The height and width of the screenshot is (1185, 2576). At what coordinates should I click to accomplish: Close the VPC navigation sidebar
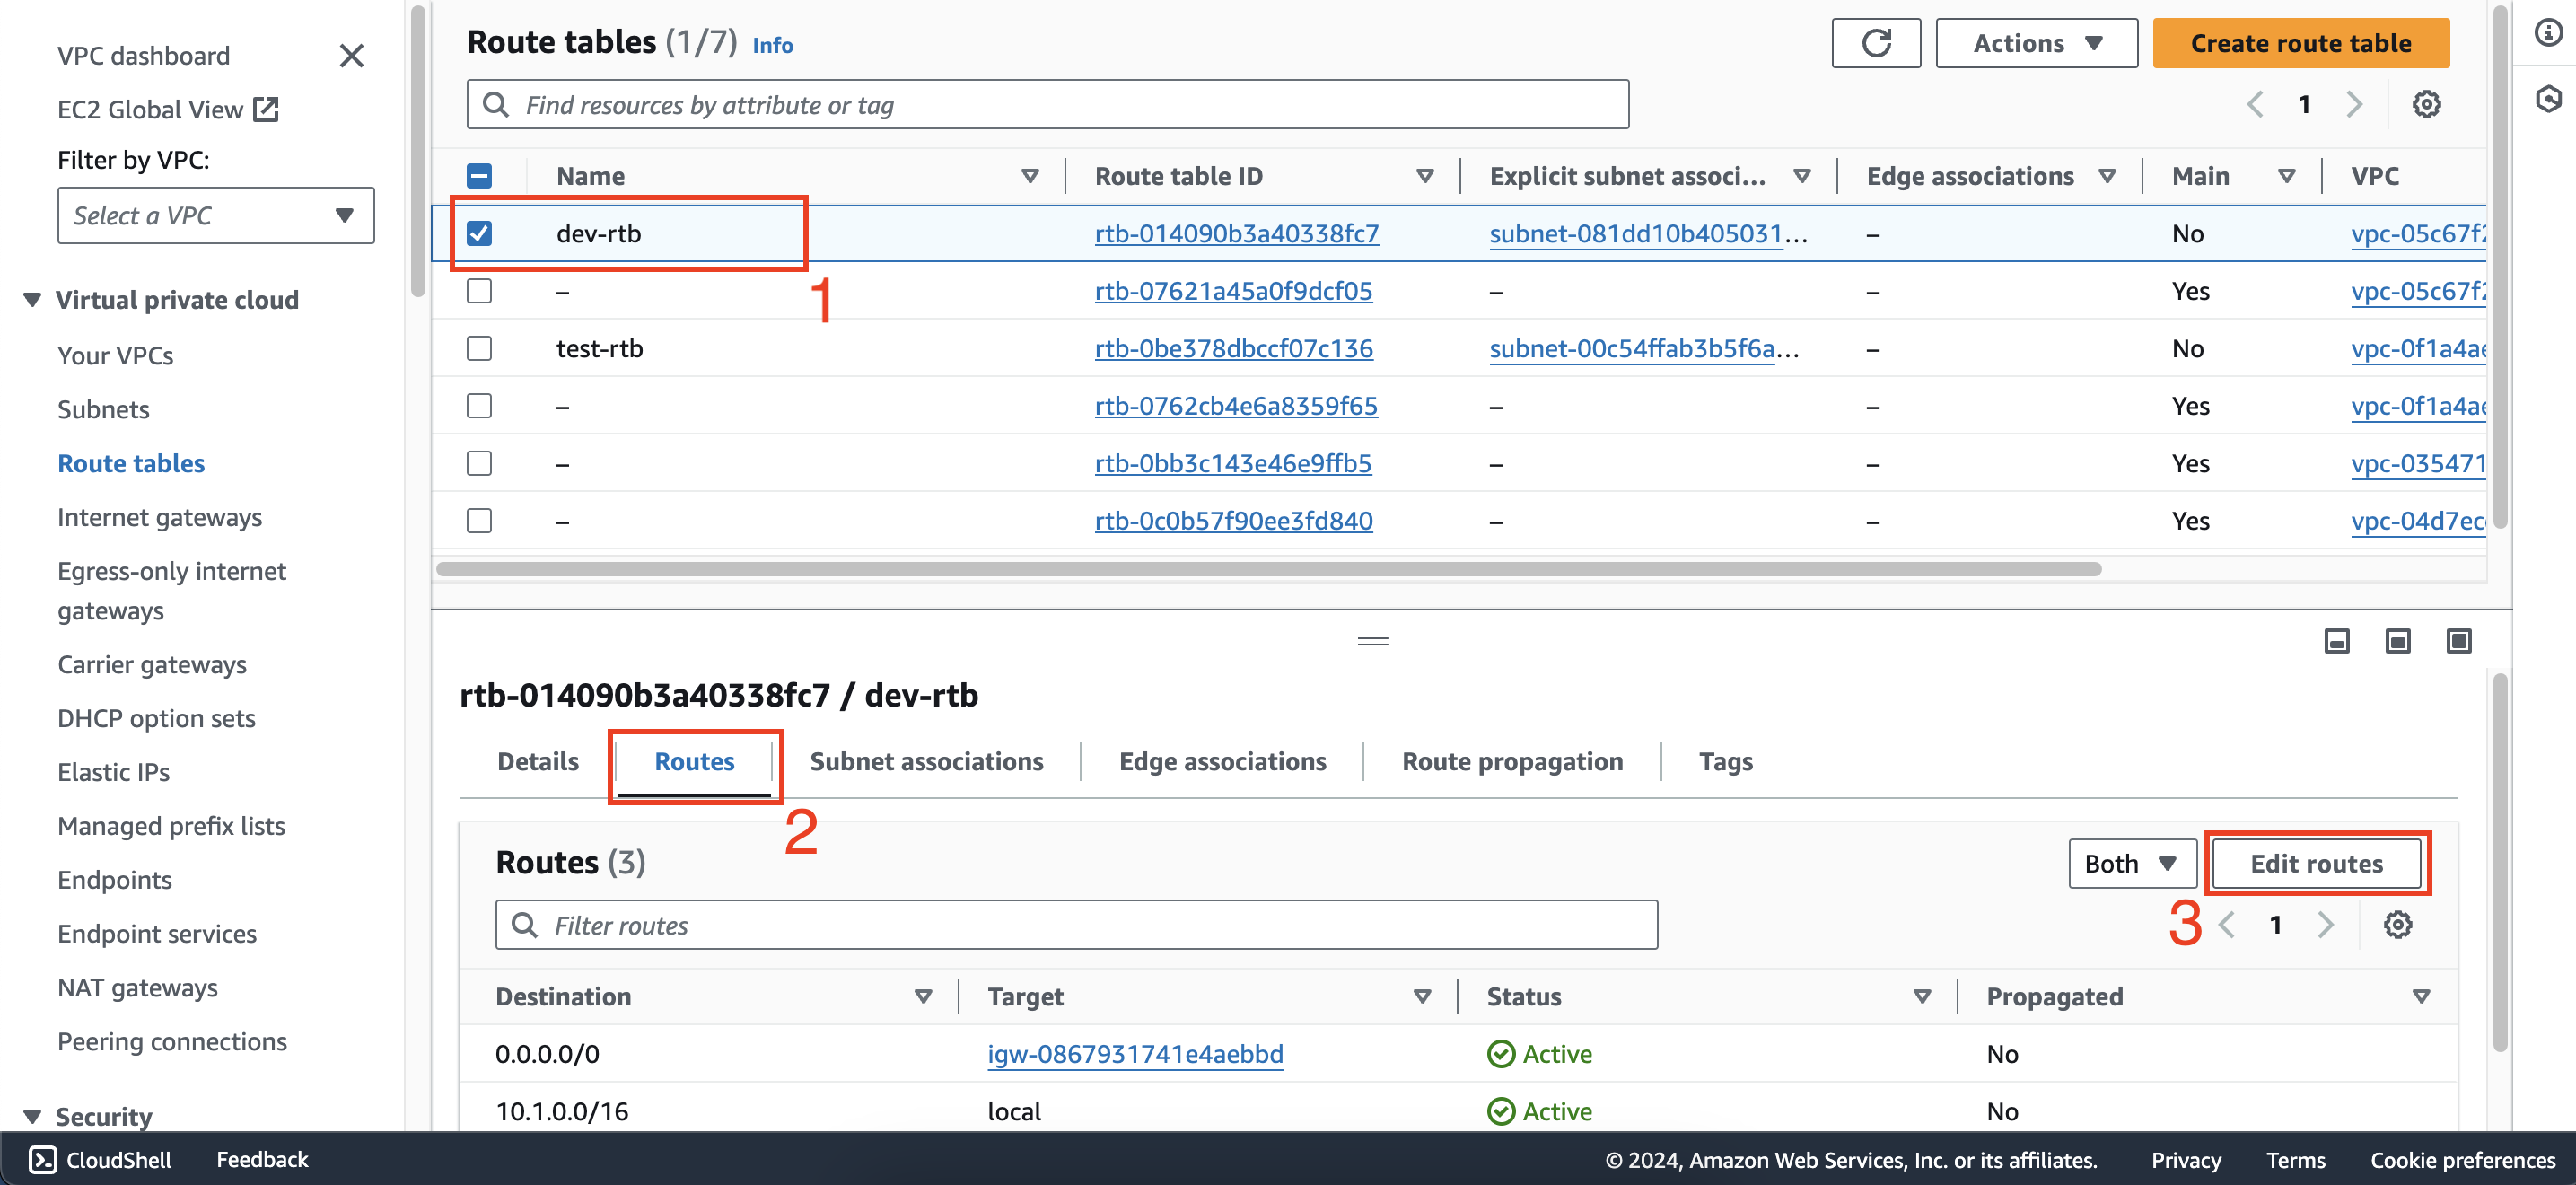pos(351,56)
